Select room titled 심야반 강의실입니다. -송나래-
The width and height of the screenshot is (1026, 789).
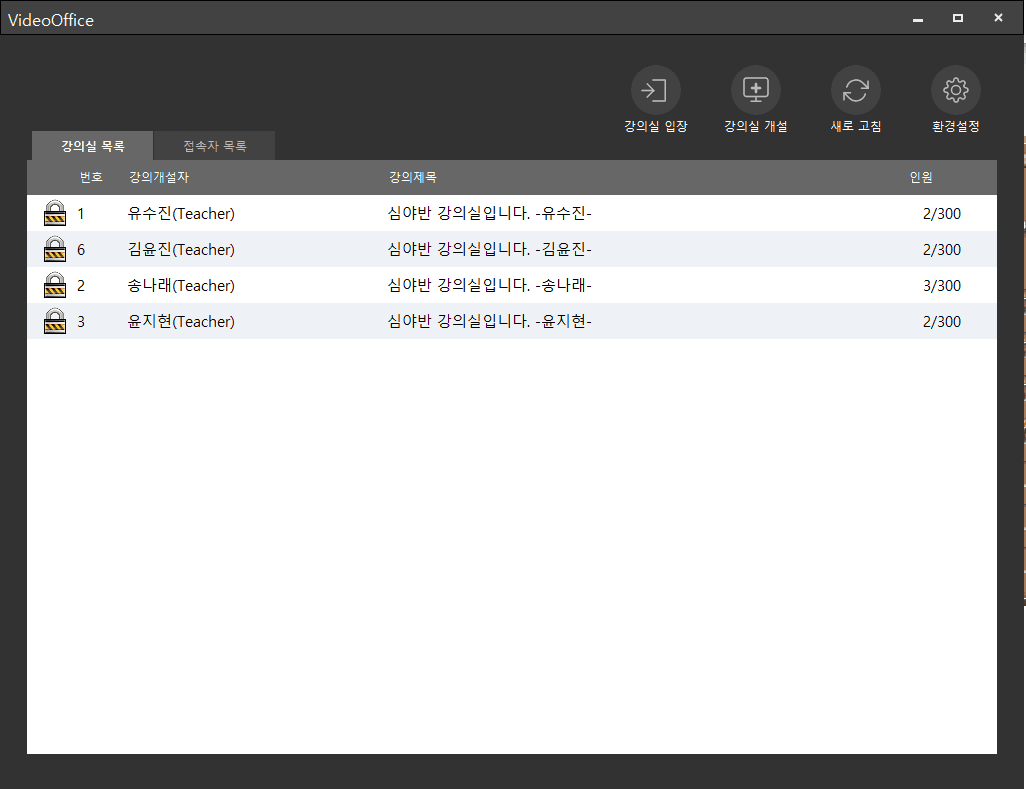pyautogui.click(x=489, y=285)
